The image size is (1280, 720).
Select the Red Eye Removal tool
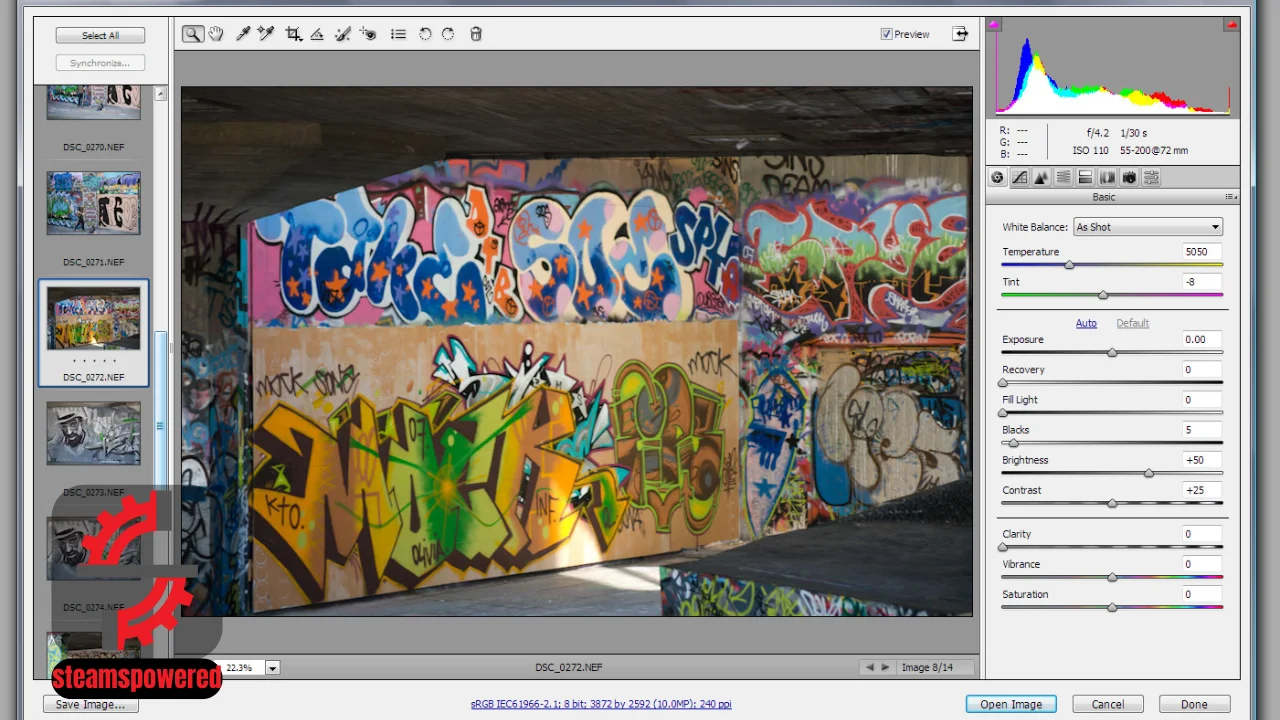(x=368, y=34)
